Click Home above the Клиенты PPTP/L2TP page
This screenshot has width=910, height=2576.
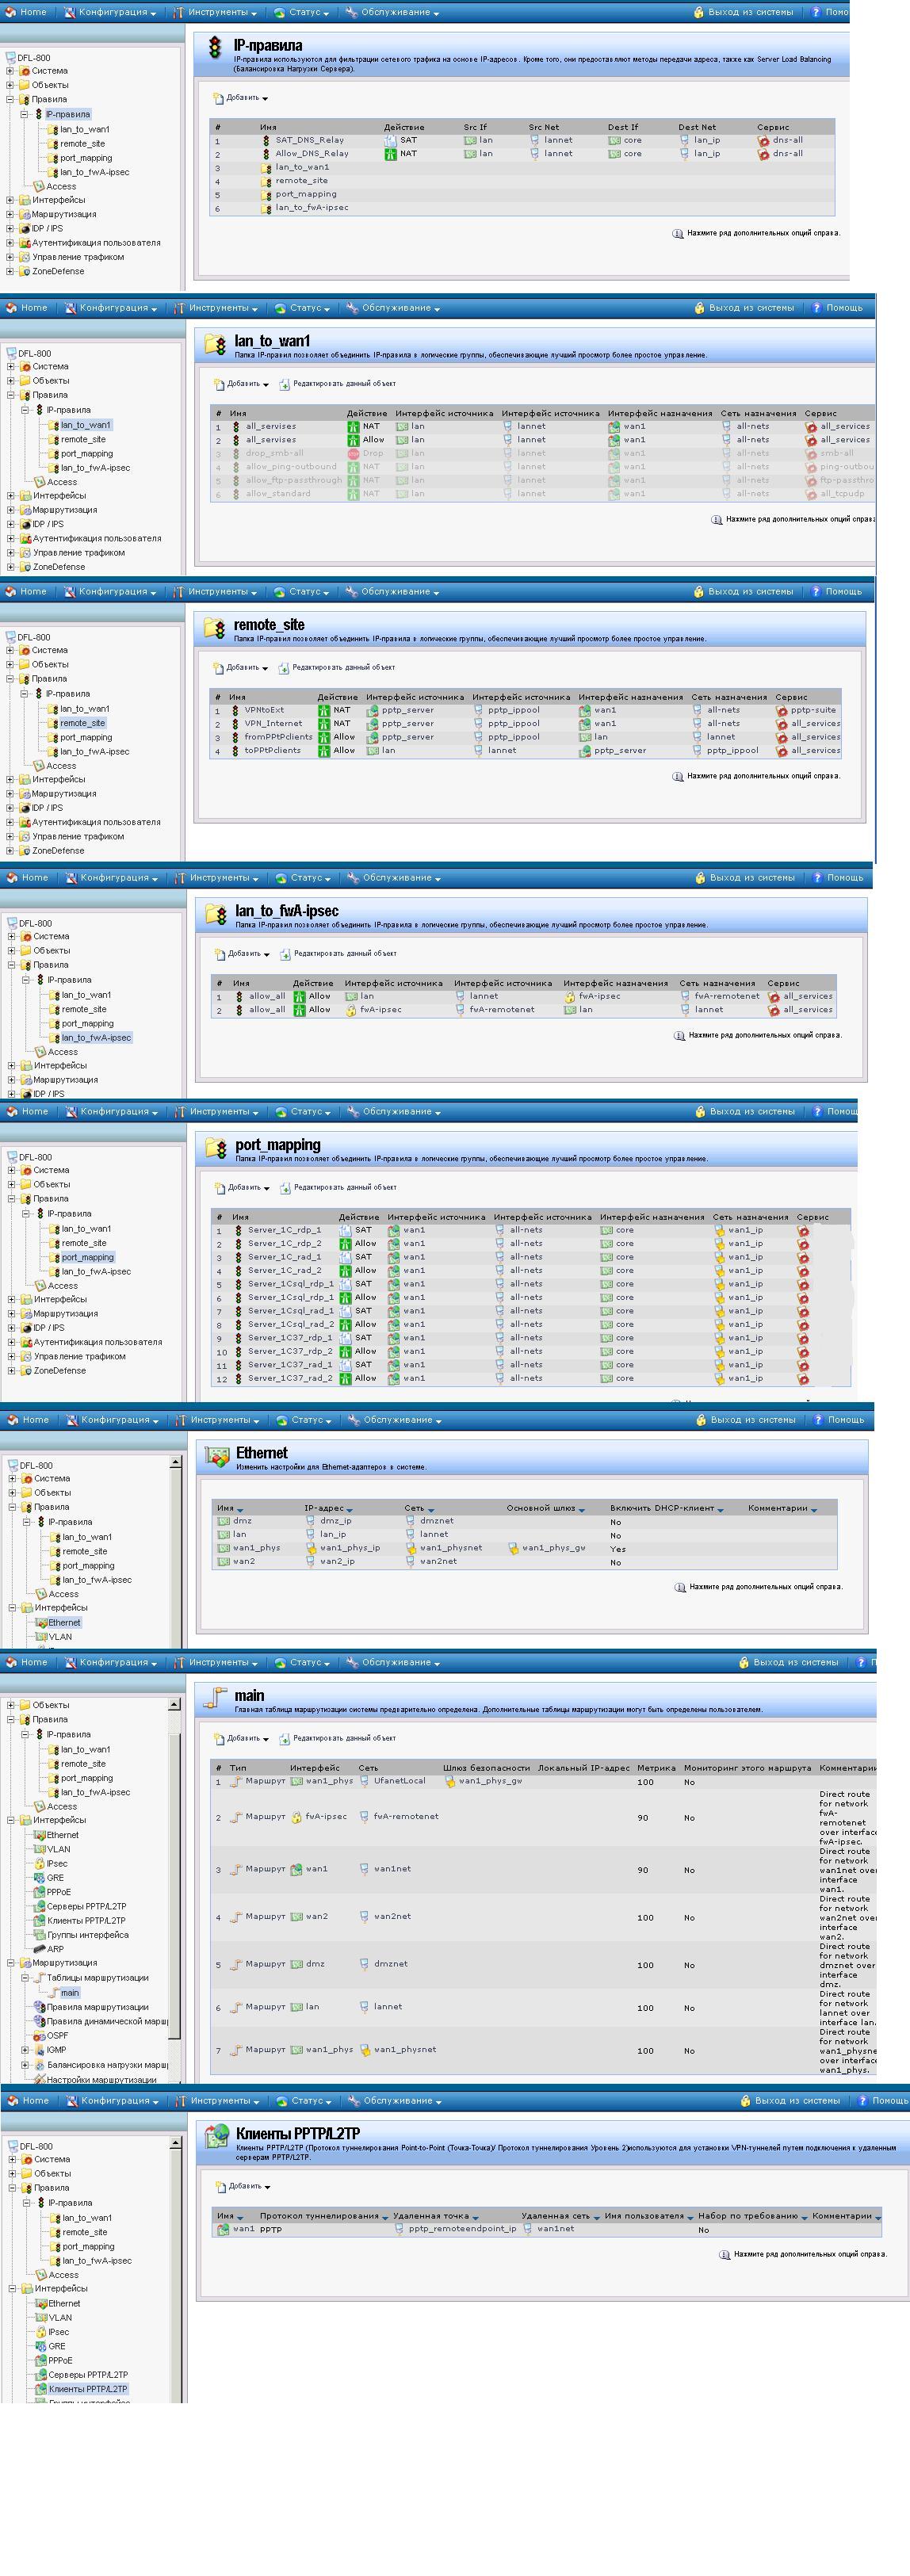coord(28,2101)
